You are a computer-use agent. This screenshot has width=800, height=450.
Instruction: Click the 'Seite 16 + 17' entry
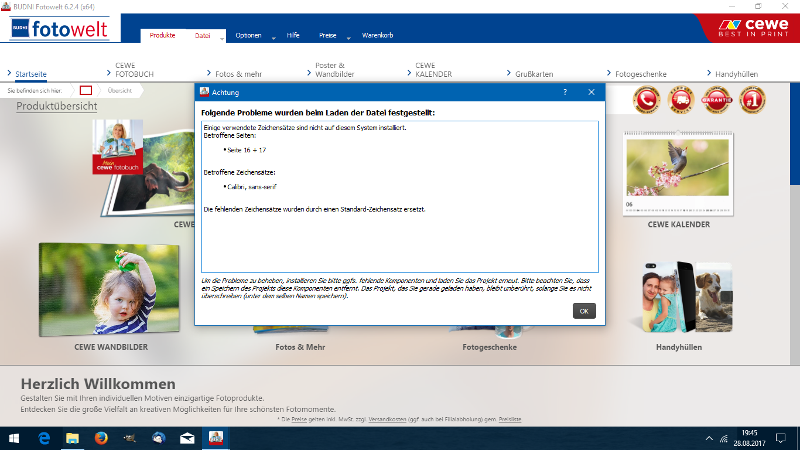point(246,150)
